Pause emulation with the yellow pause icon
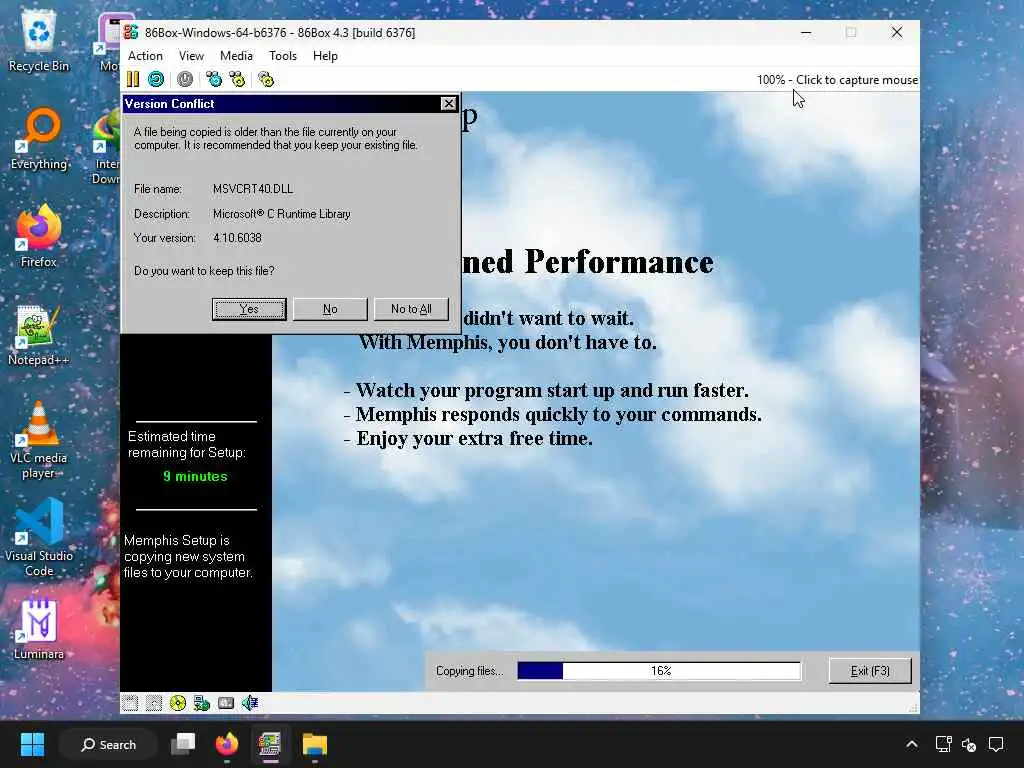Screen dimensions: 1024x768 [x=133, y=80]
